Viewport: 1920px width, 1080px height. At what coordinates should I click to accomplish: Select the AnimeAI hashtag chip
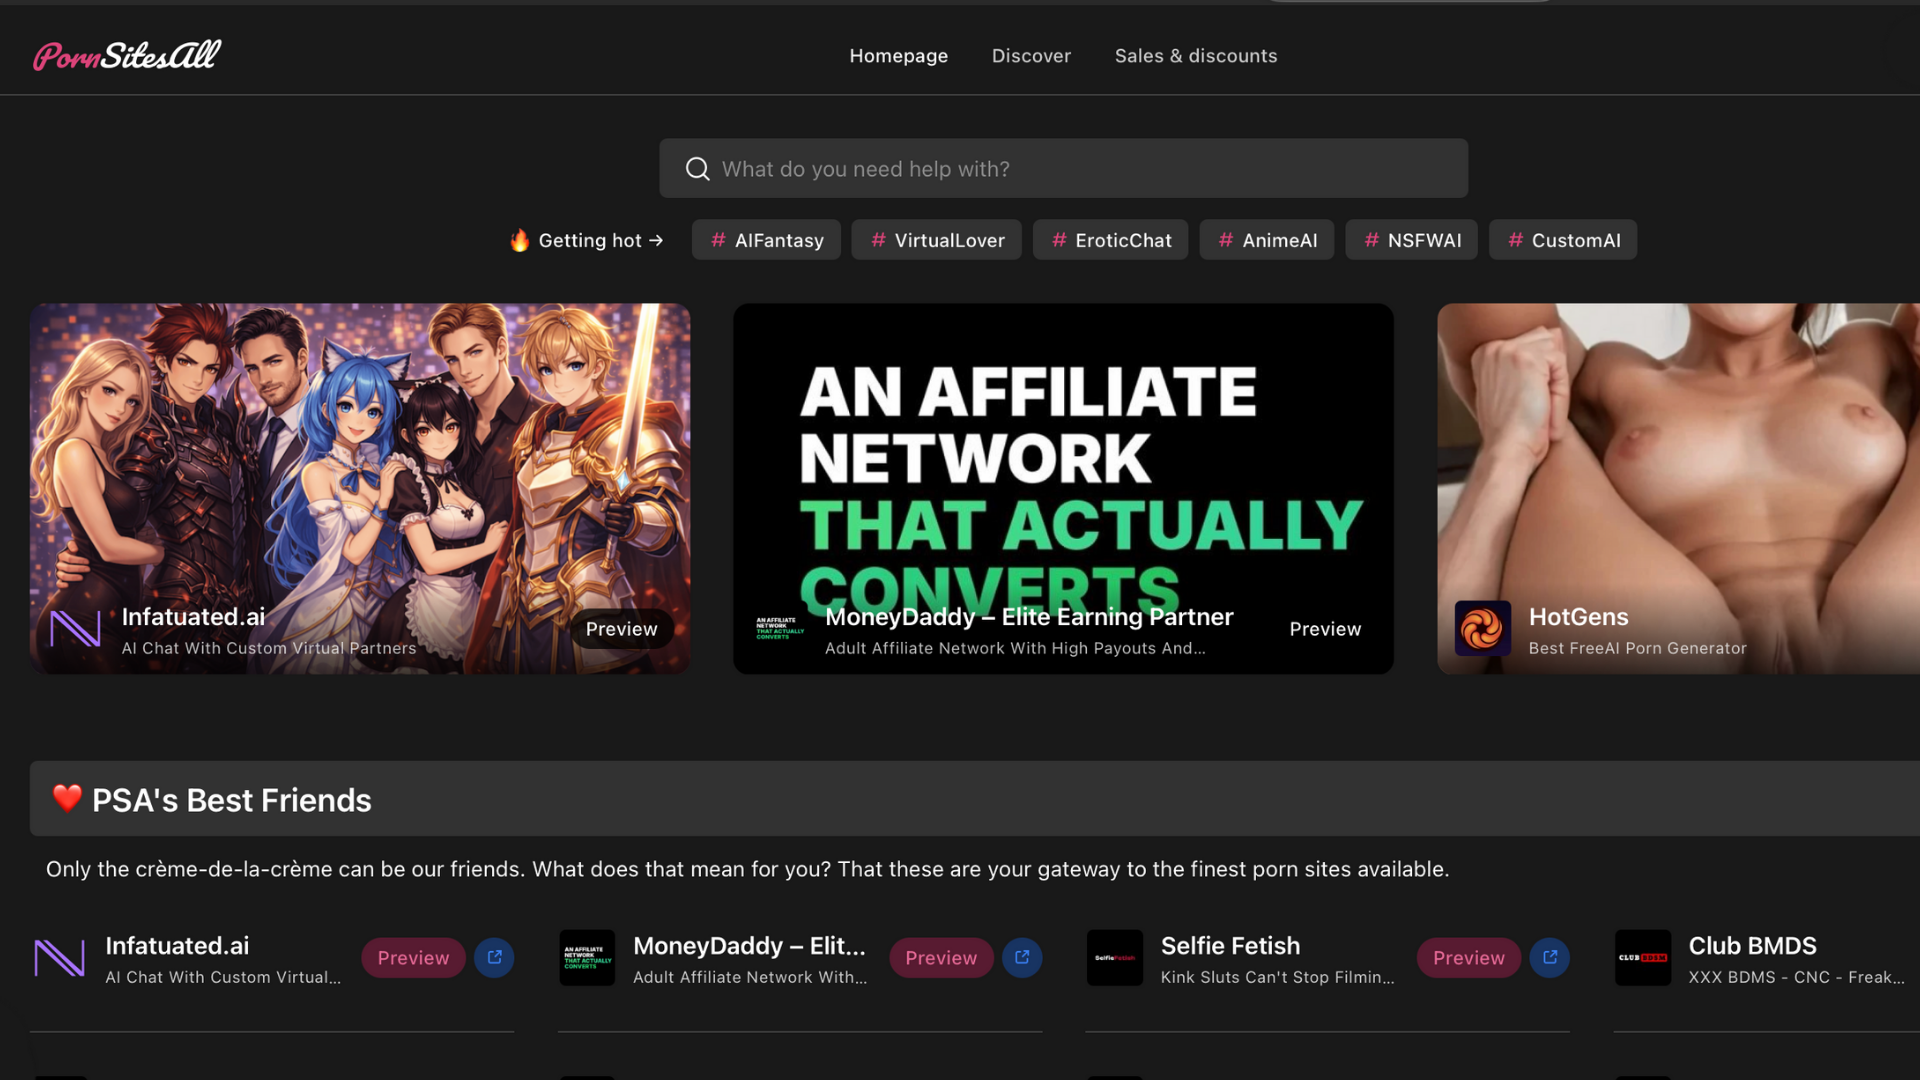pos(1266,240)
